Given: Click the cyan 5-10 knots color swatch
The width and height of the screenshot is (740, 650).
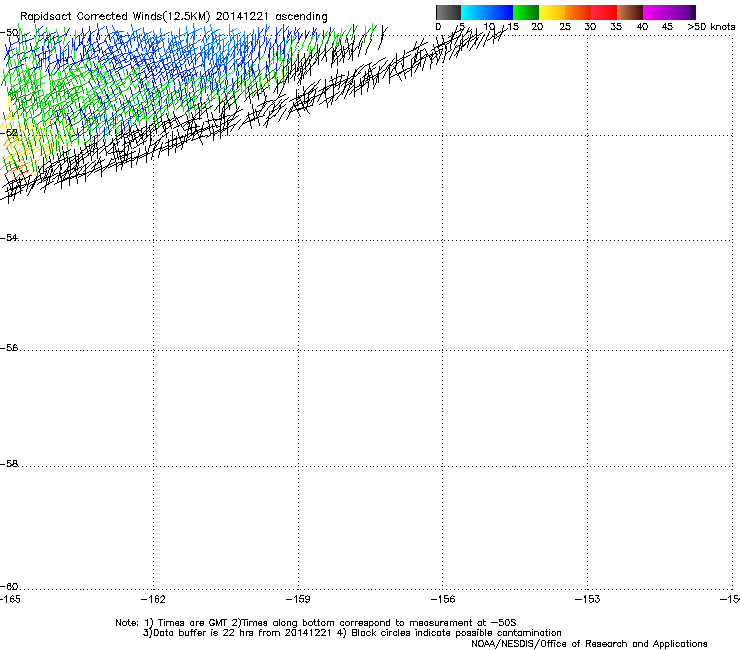Looking at the screenshot, I should pyautogui.click(x=474, y=12).
